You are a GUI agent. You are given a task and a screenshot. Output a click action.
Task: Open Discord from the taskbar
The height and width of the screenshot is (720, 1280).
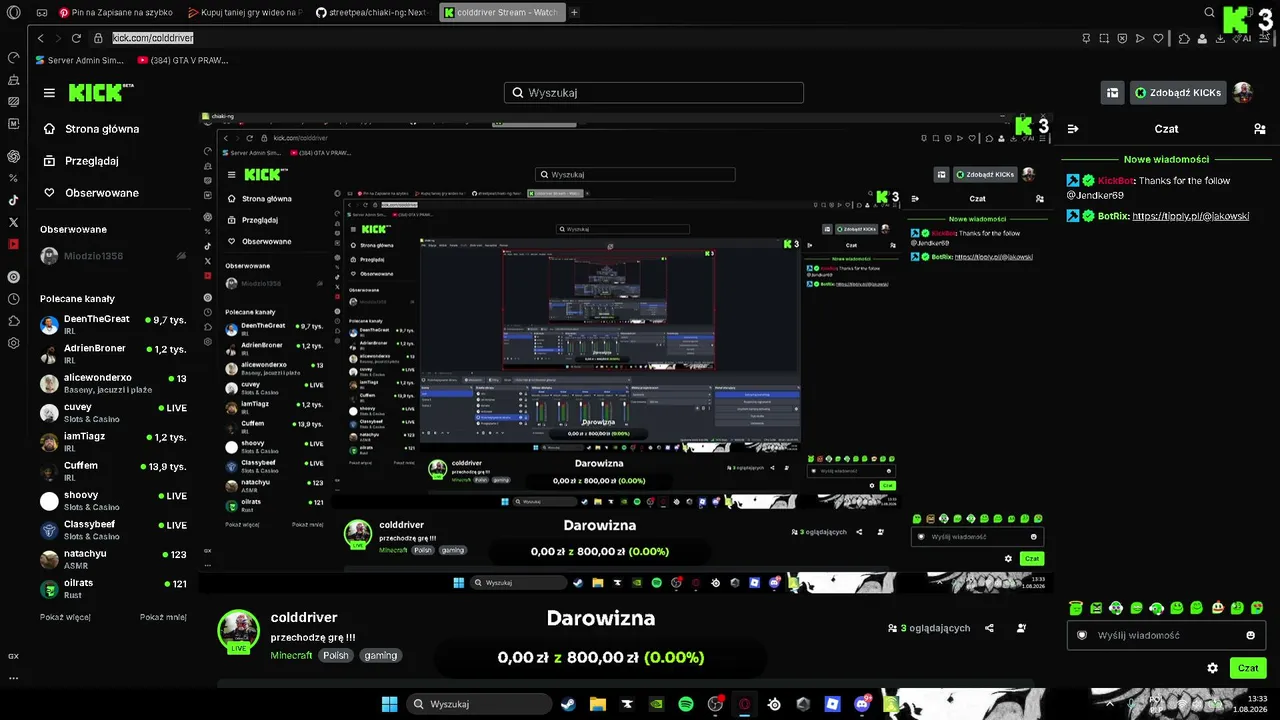click(x=862, y=704)
